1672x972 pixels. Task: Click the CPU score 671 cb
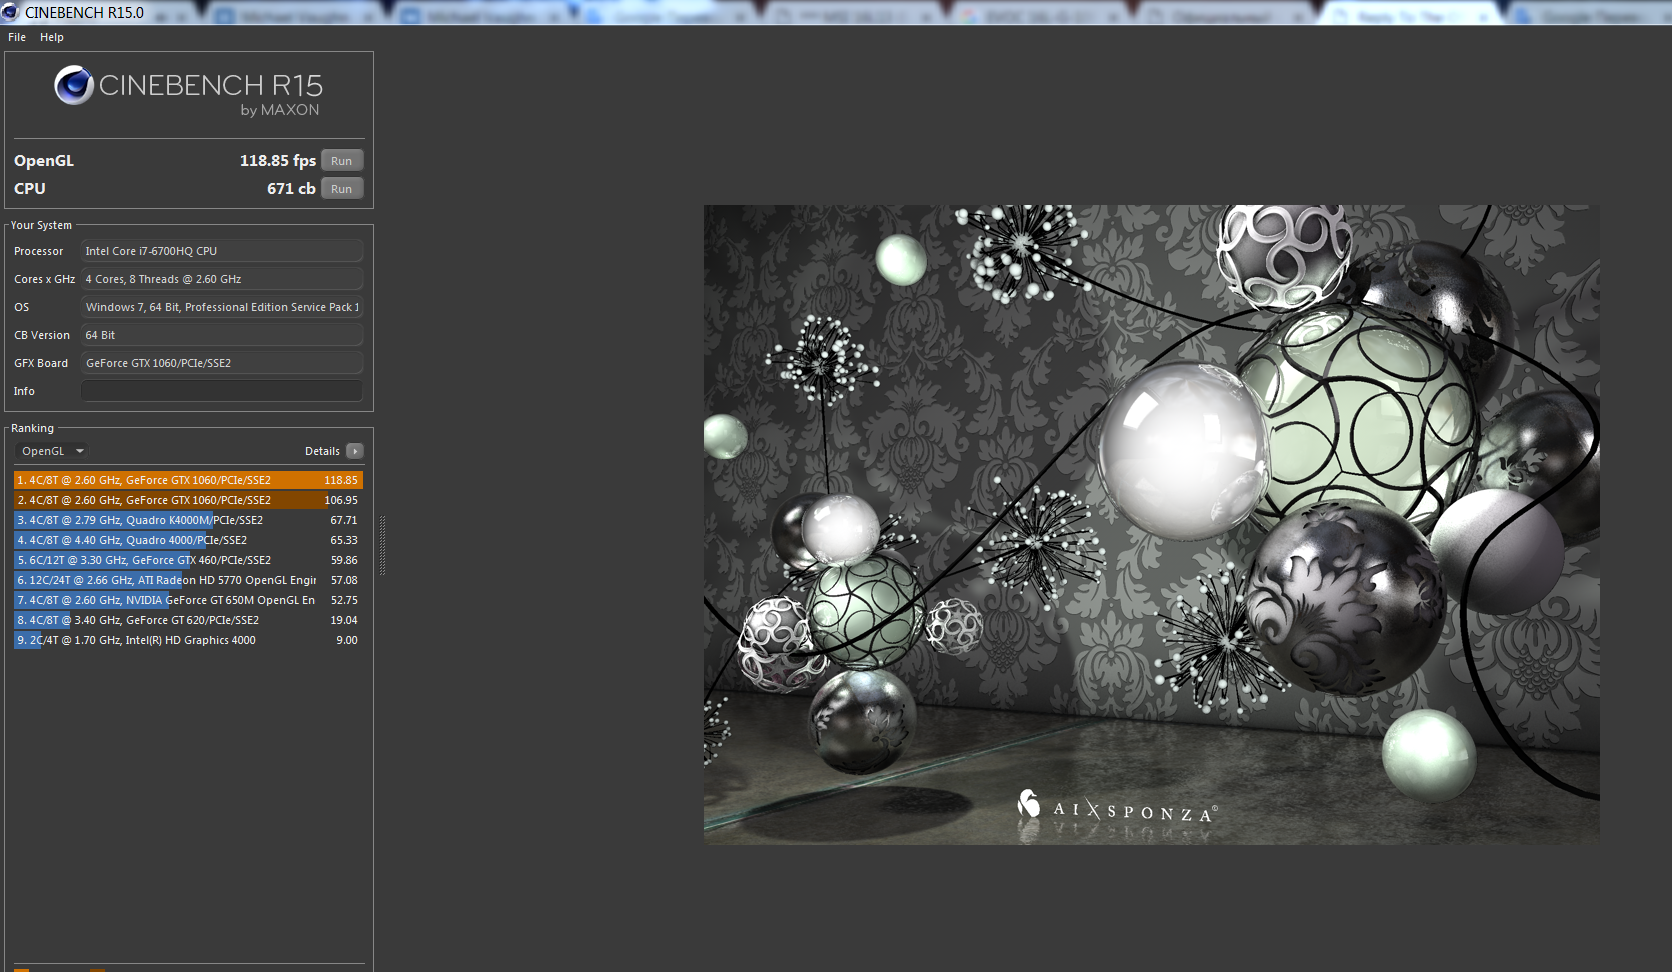[x=291, y=189]
